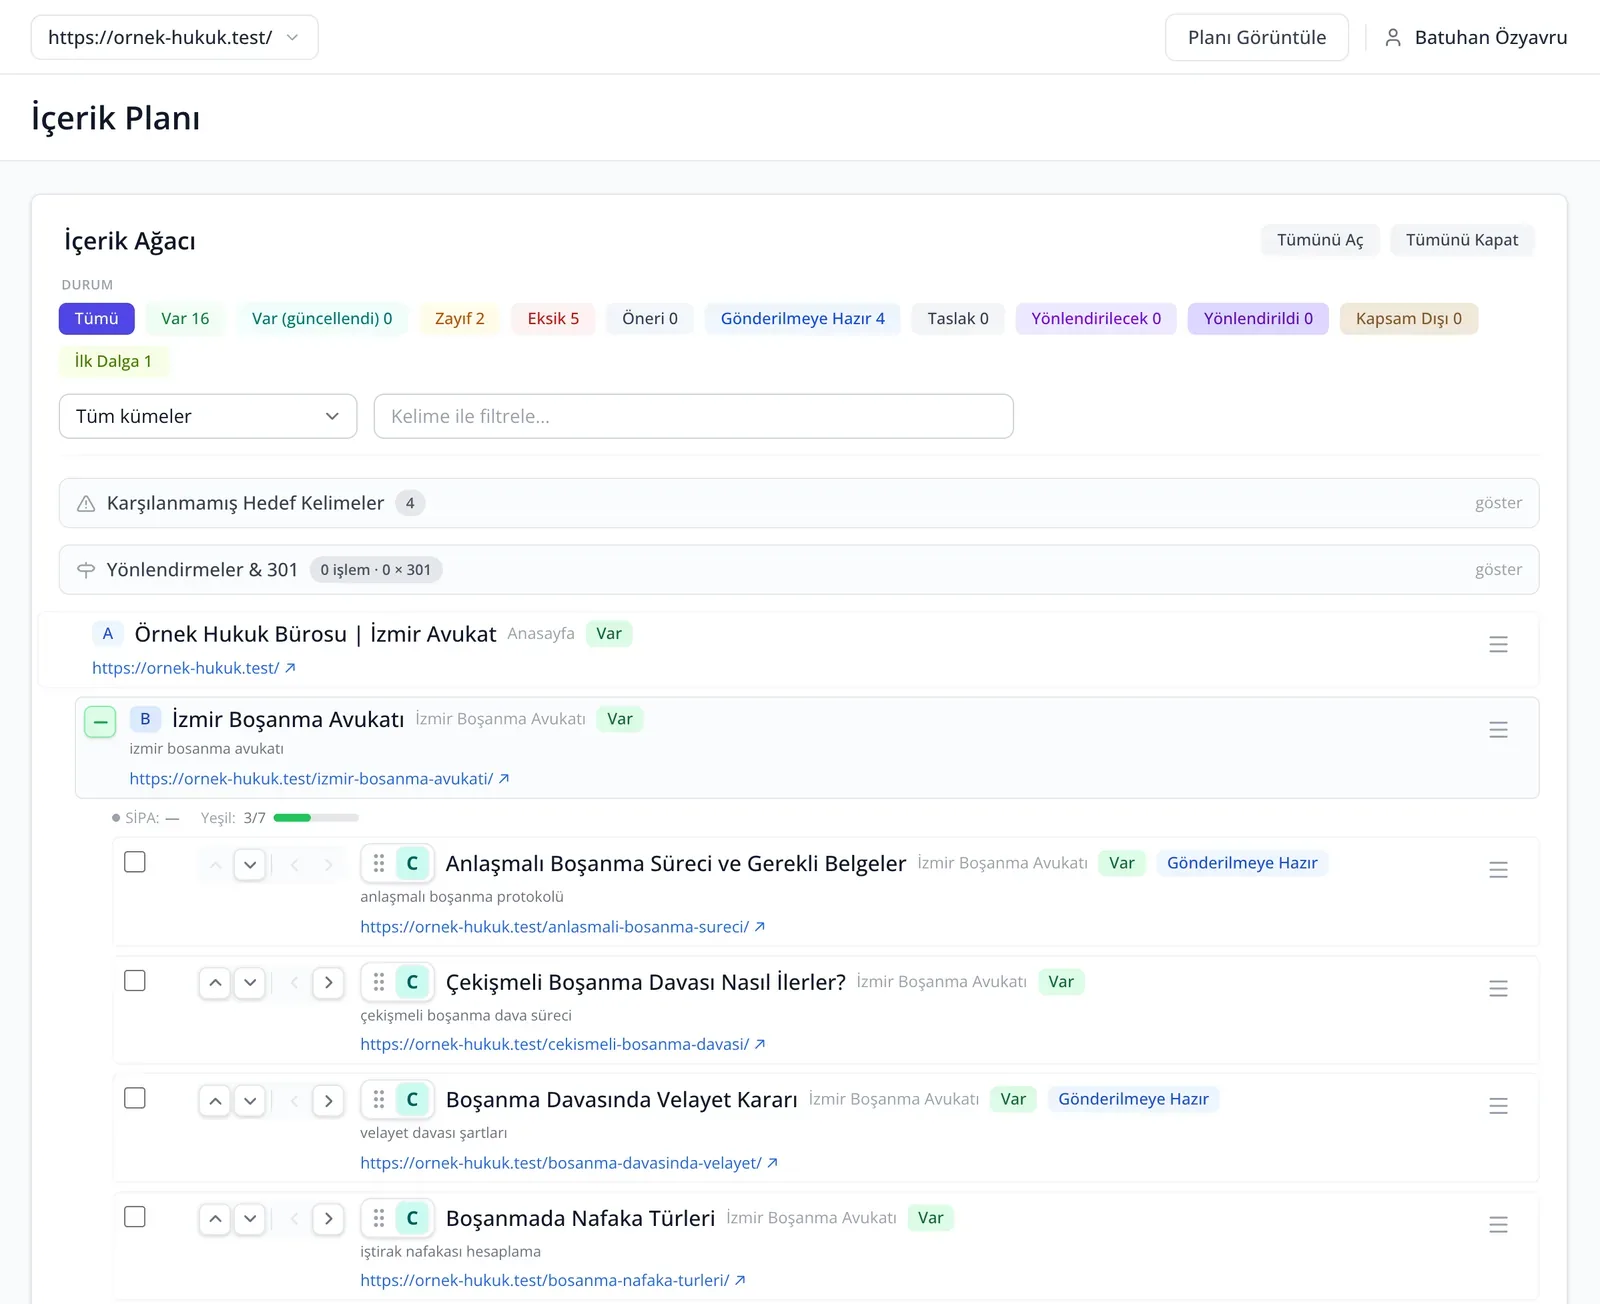Open hamburger menu for İzmir Boşanma Avukatı row

[x=1498, y=730]
